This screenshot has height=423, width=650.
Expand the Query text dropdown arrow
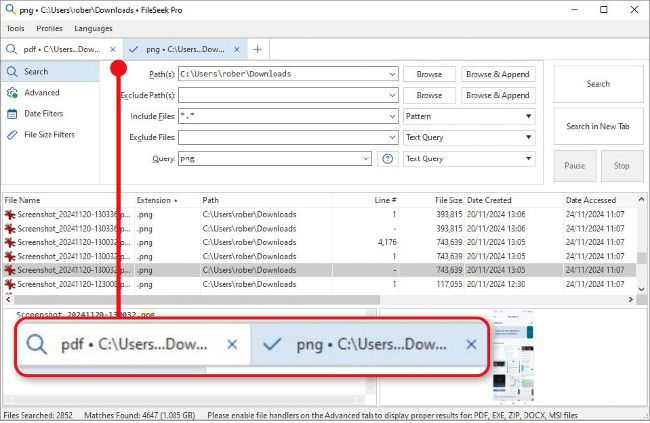click(371, 159)
